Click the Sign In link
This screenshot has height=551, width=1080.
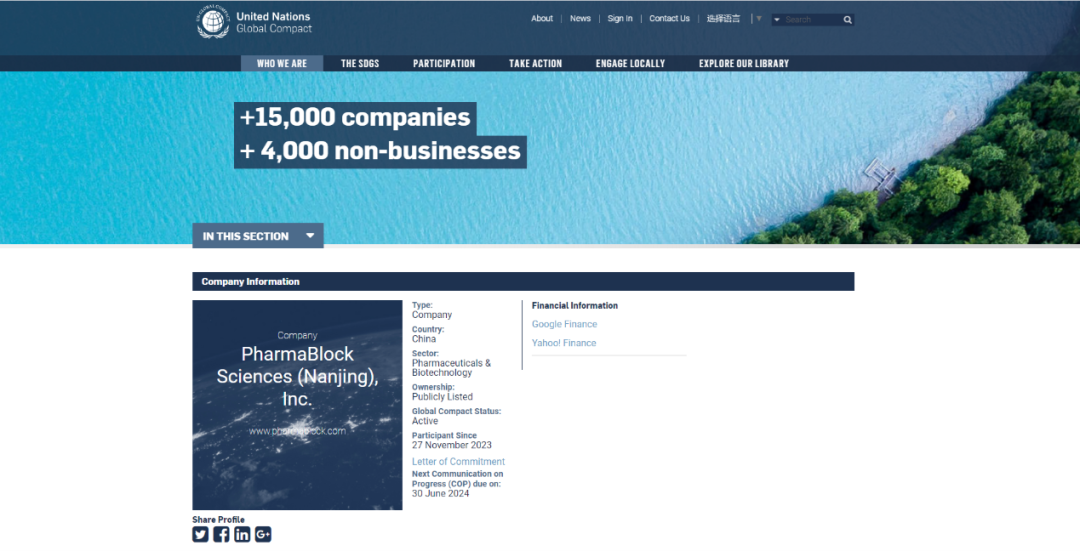(620, 19)
